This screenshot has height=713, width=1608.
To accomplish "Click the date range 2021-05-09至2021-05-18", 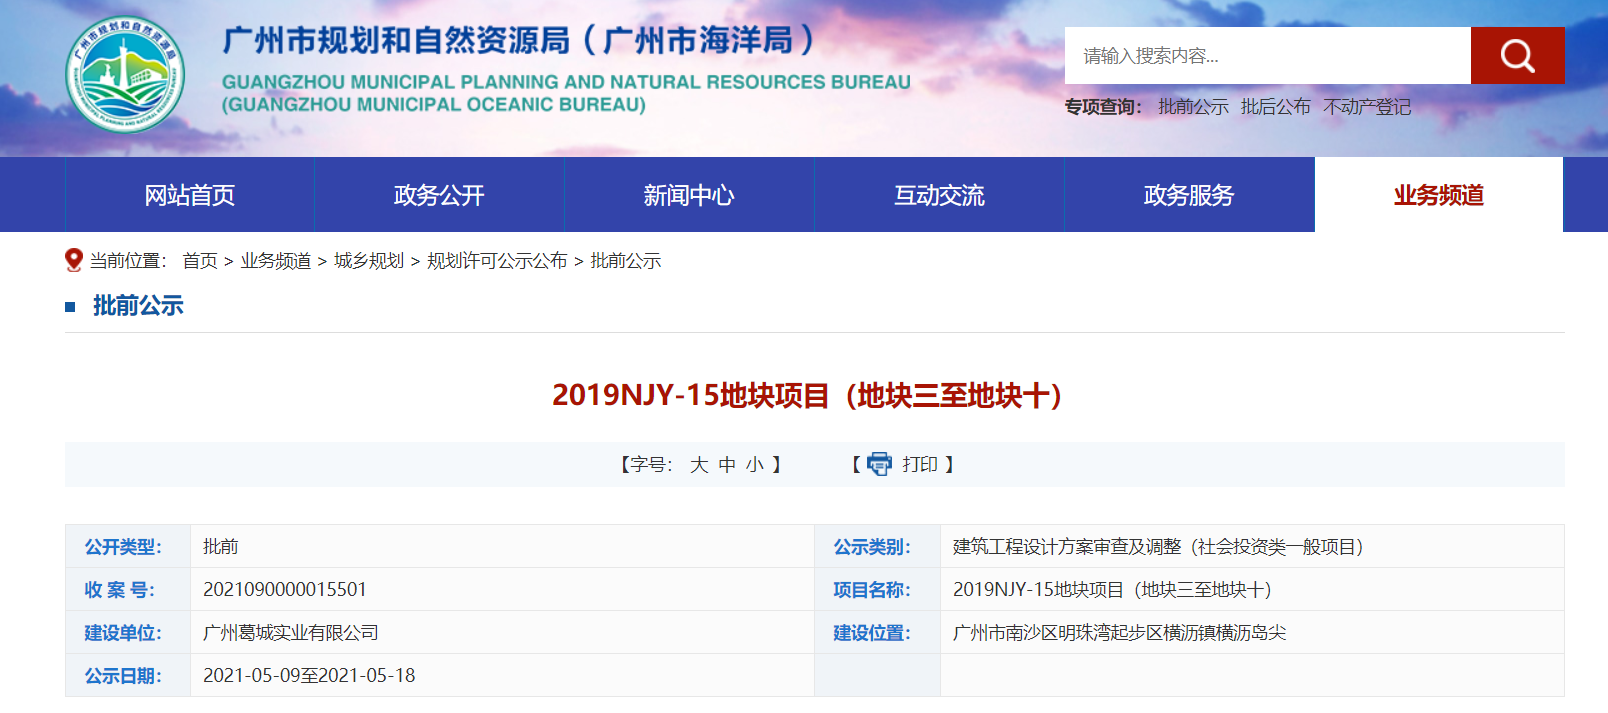I will 309,676.
